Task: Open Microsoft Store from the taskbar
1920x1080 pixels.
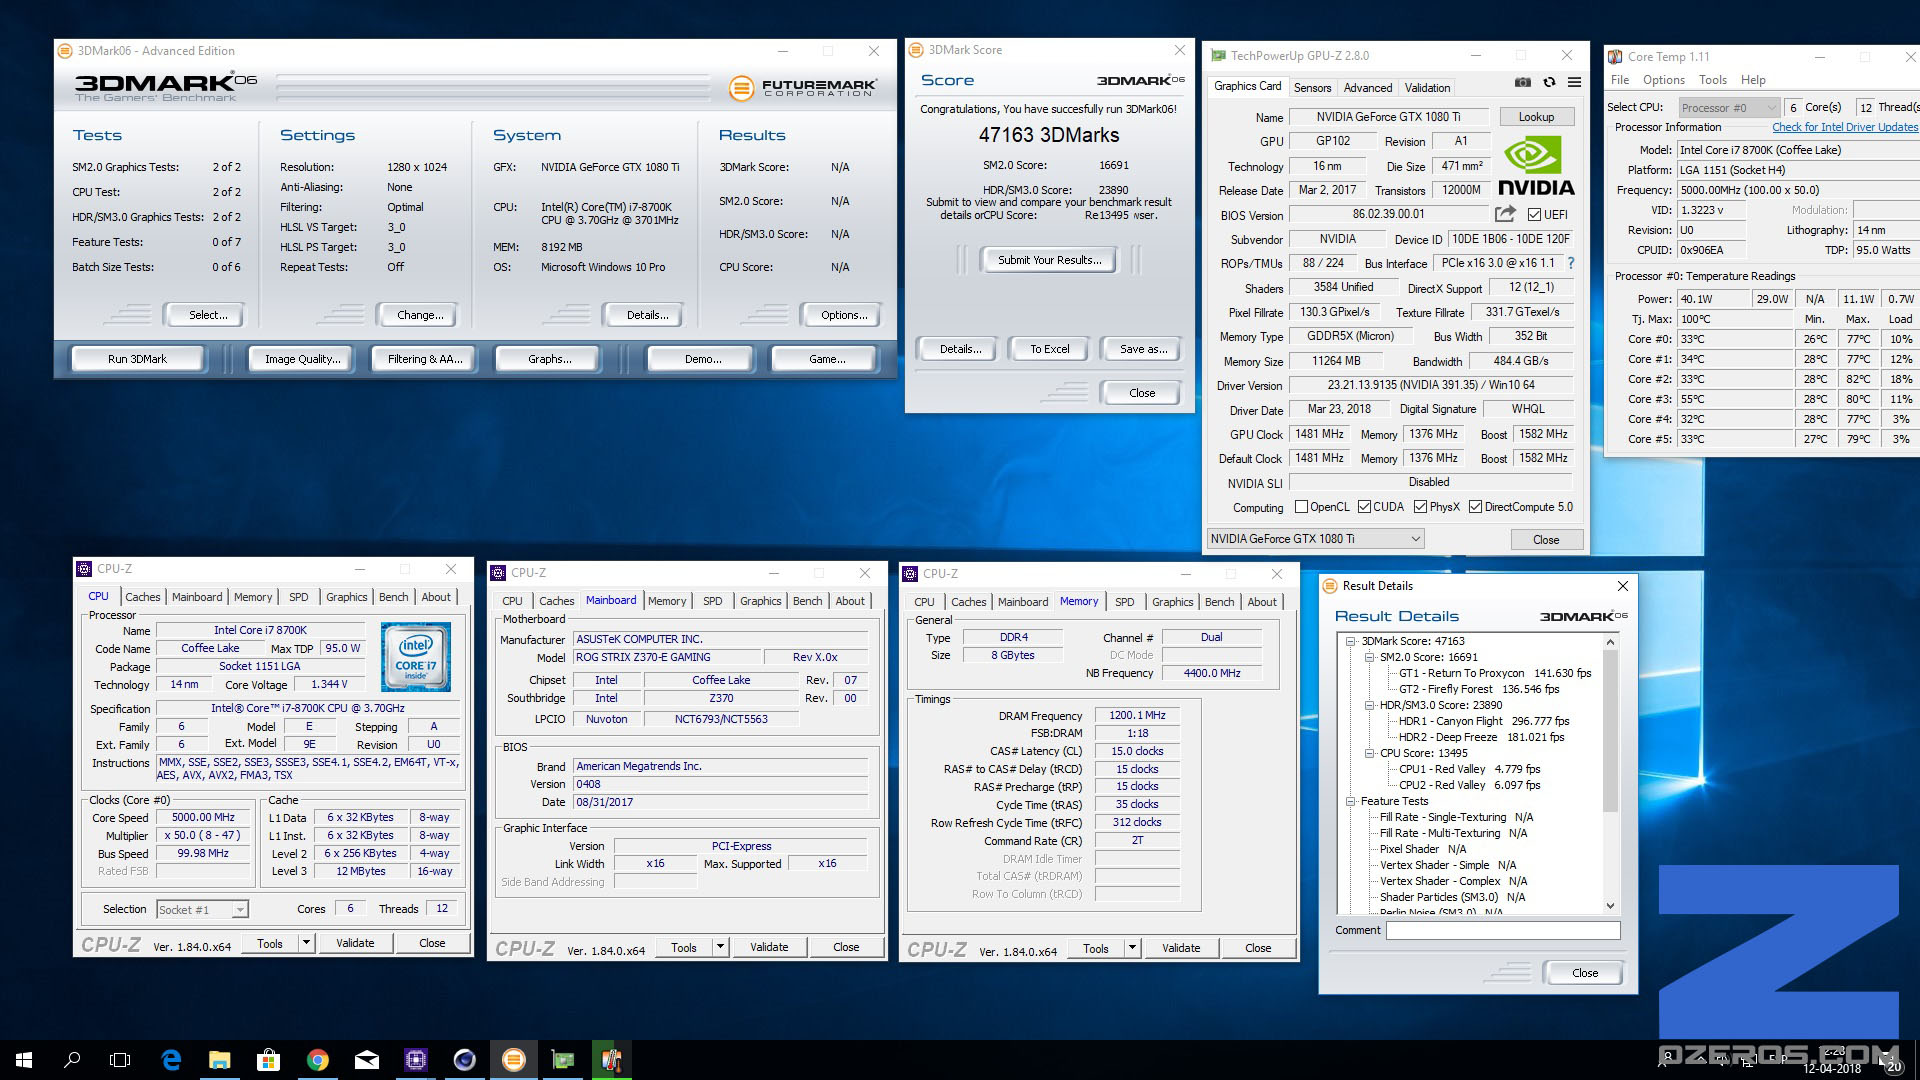Action: click(x=268, y=1060)
